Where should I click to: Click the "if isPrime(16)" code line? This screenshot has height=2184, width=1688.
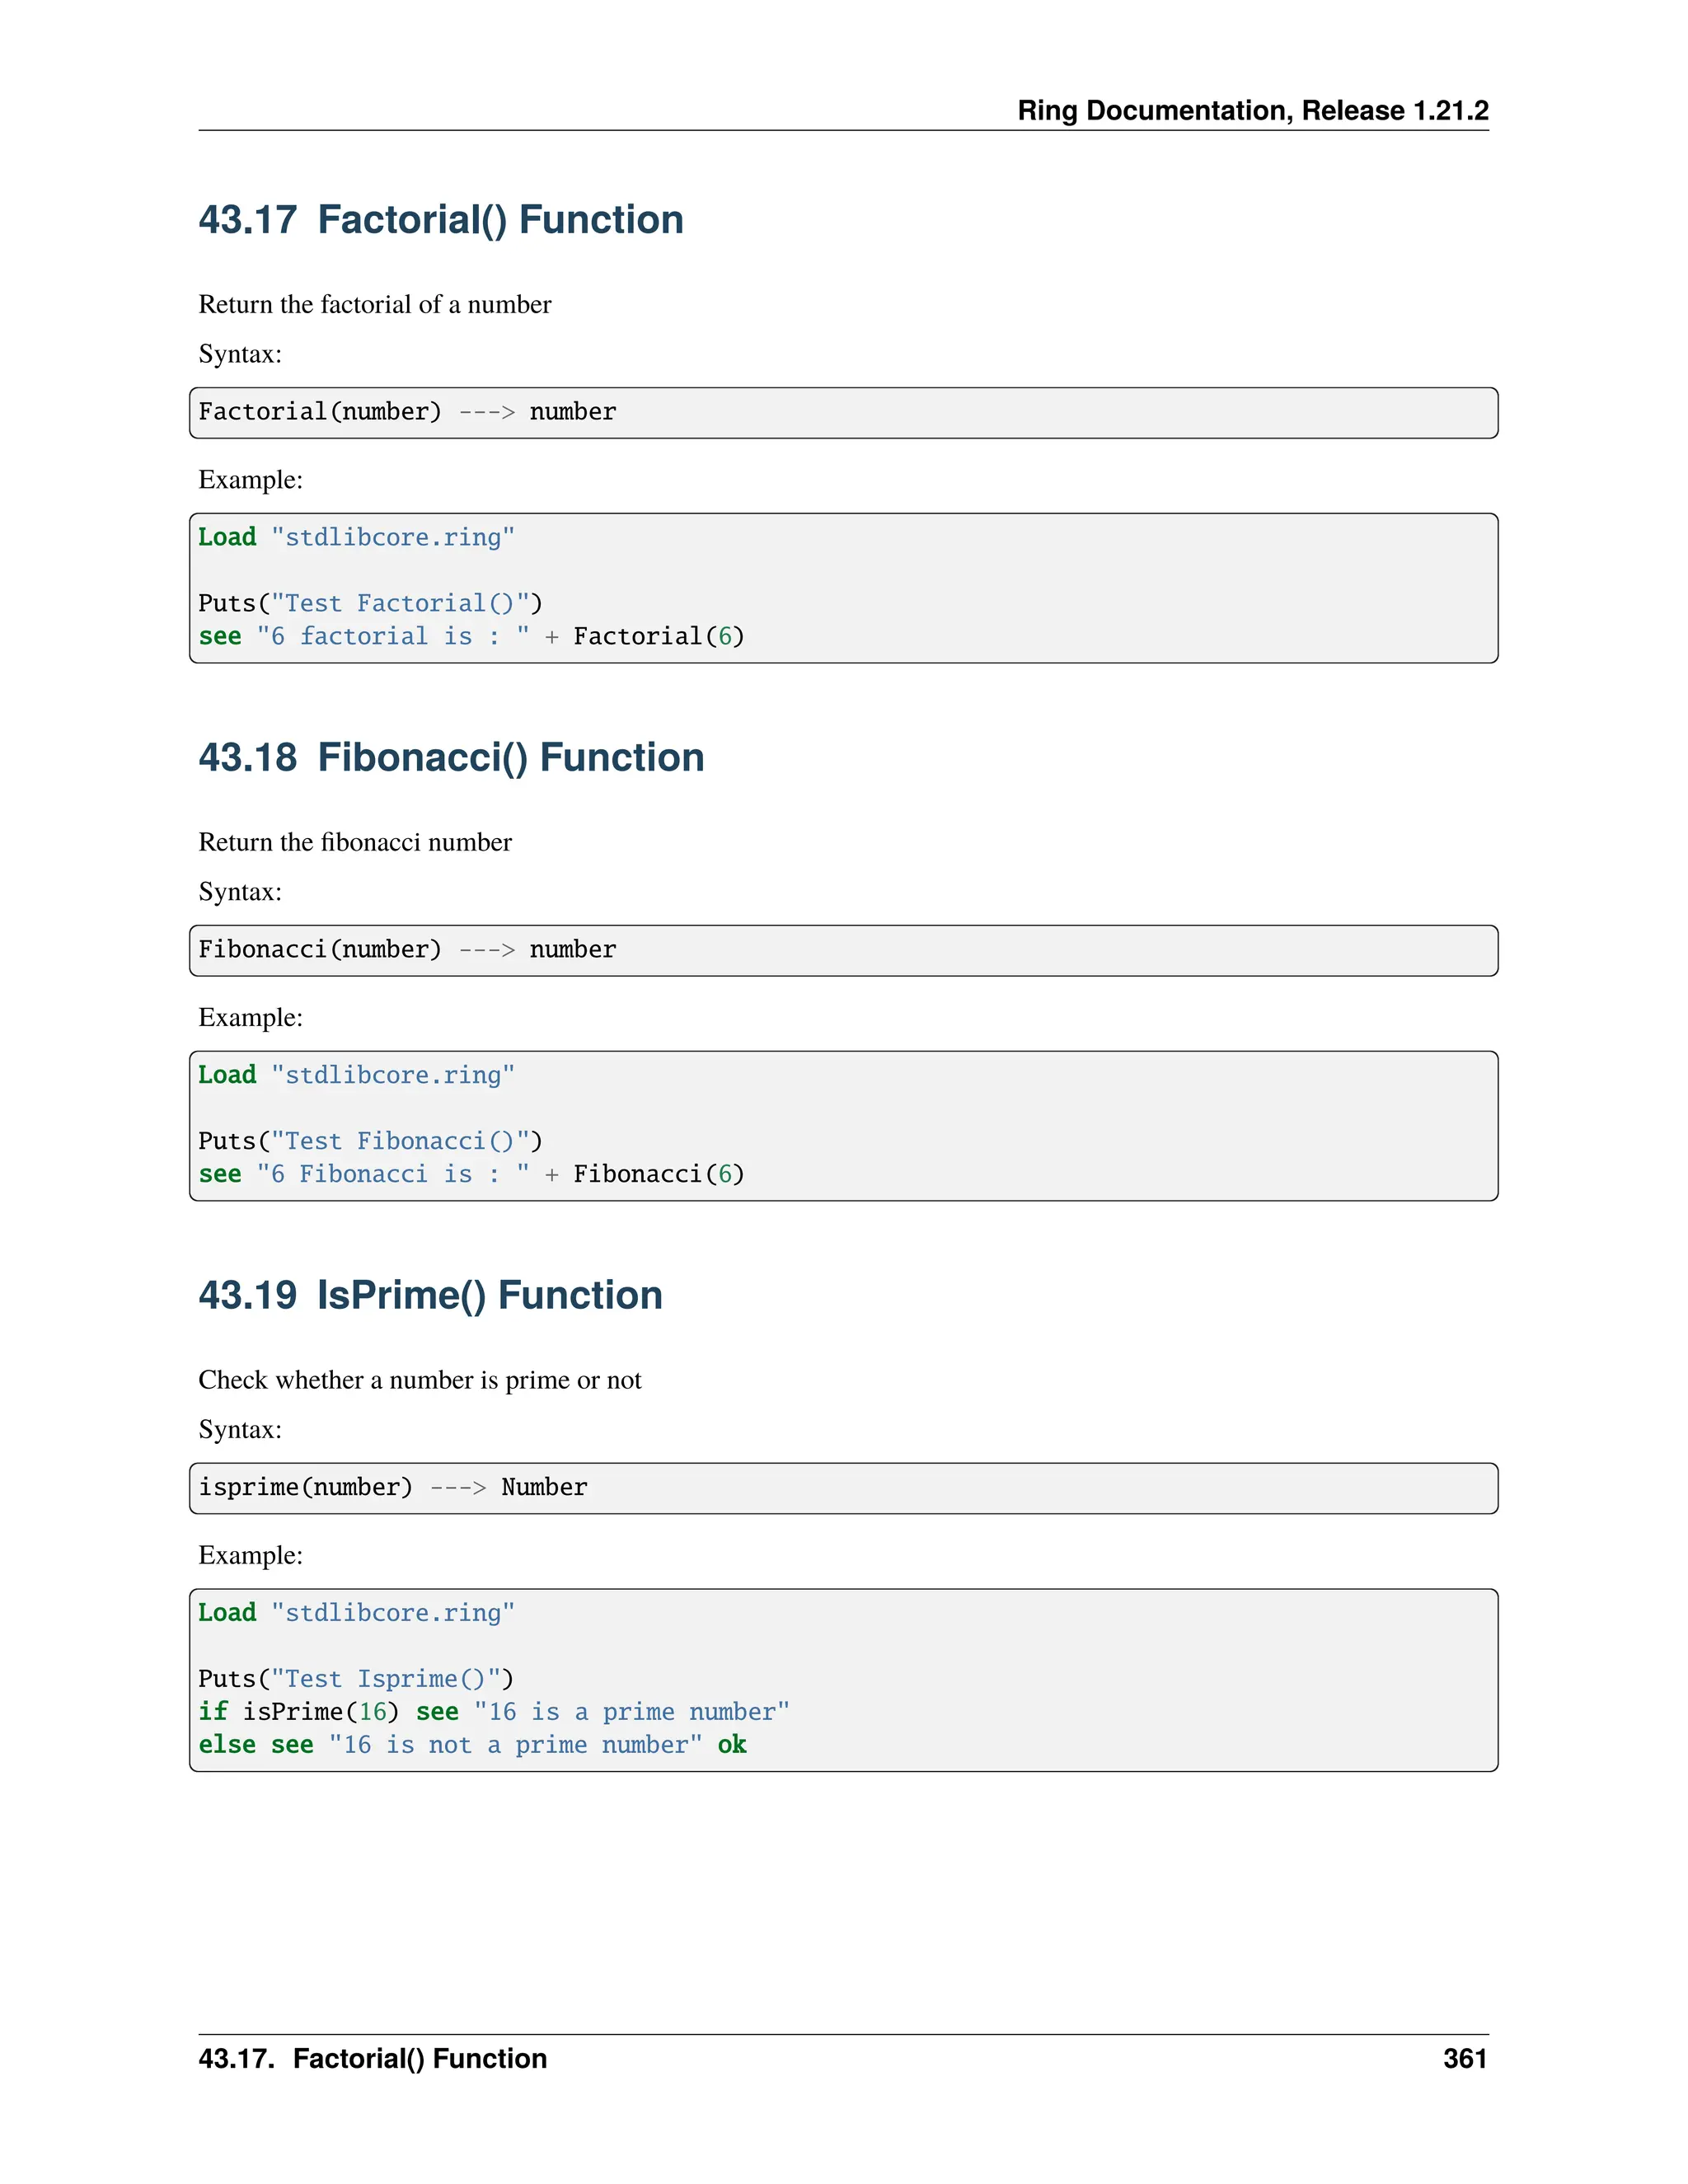(x=494, y=1713)
